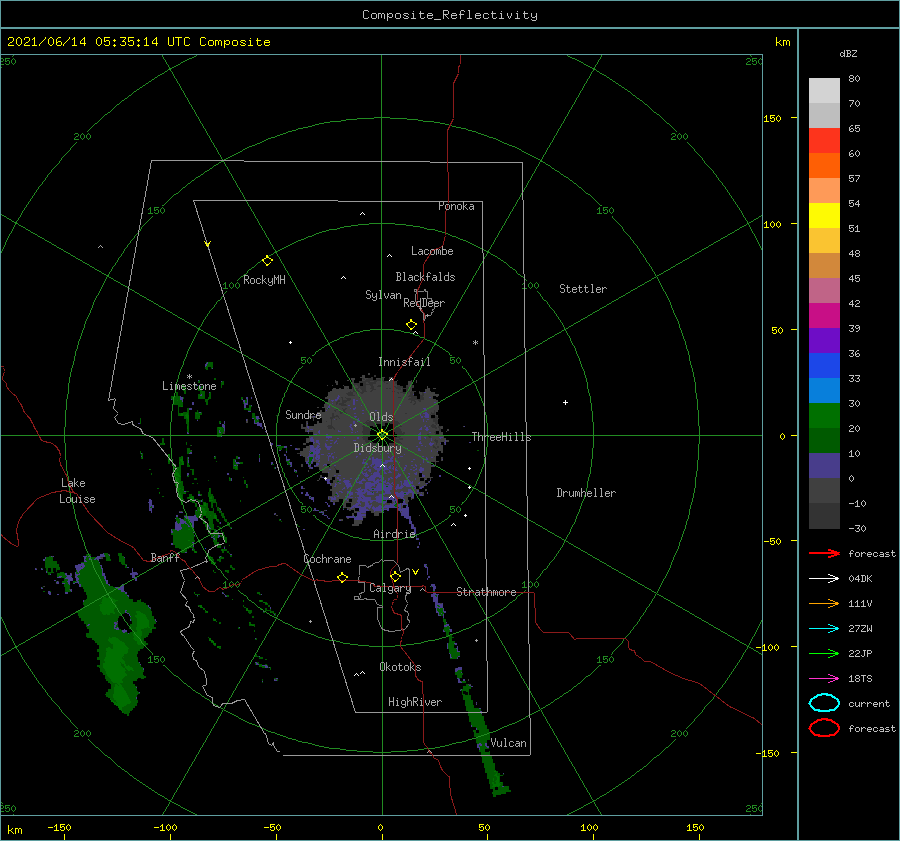
Task: Click the light gray 80-70 dBZ swatch
Action: 824,91
